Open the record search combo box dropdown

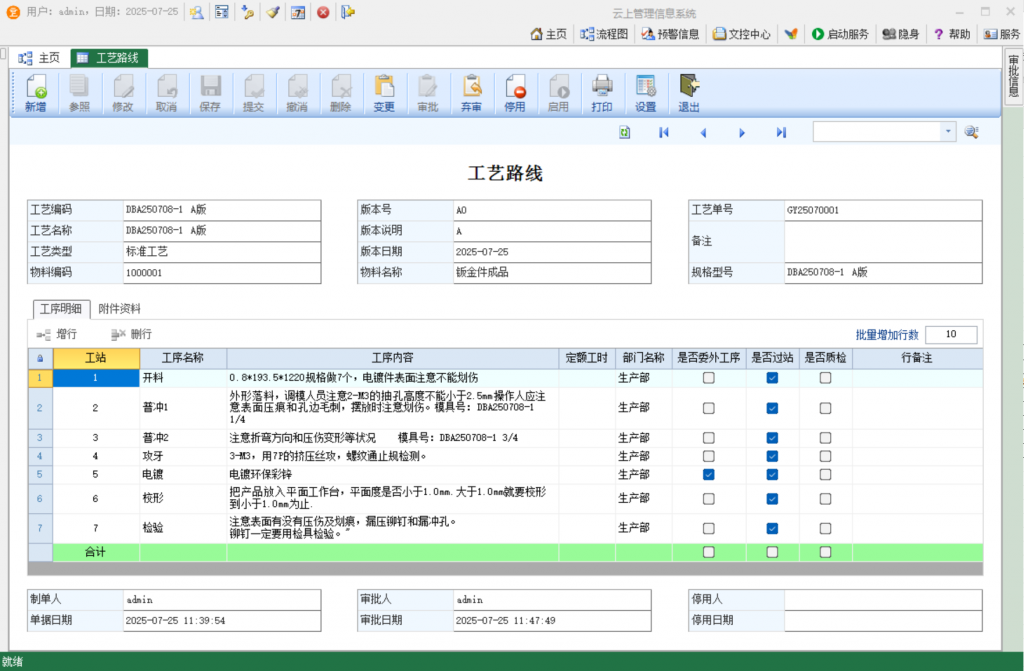click(x=948, y=132)
